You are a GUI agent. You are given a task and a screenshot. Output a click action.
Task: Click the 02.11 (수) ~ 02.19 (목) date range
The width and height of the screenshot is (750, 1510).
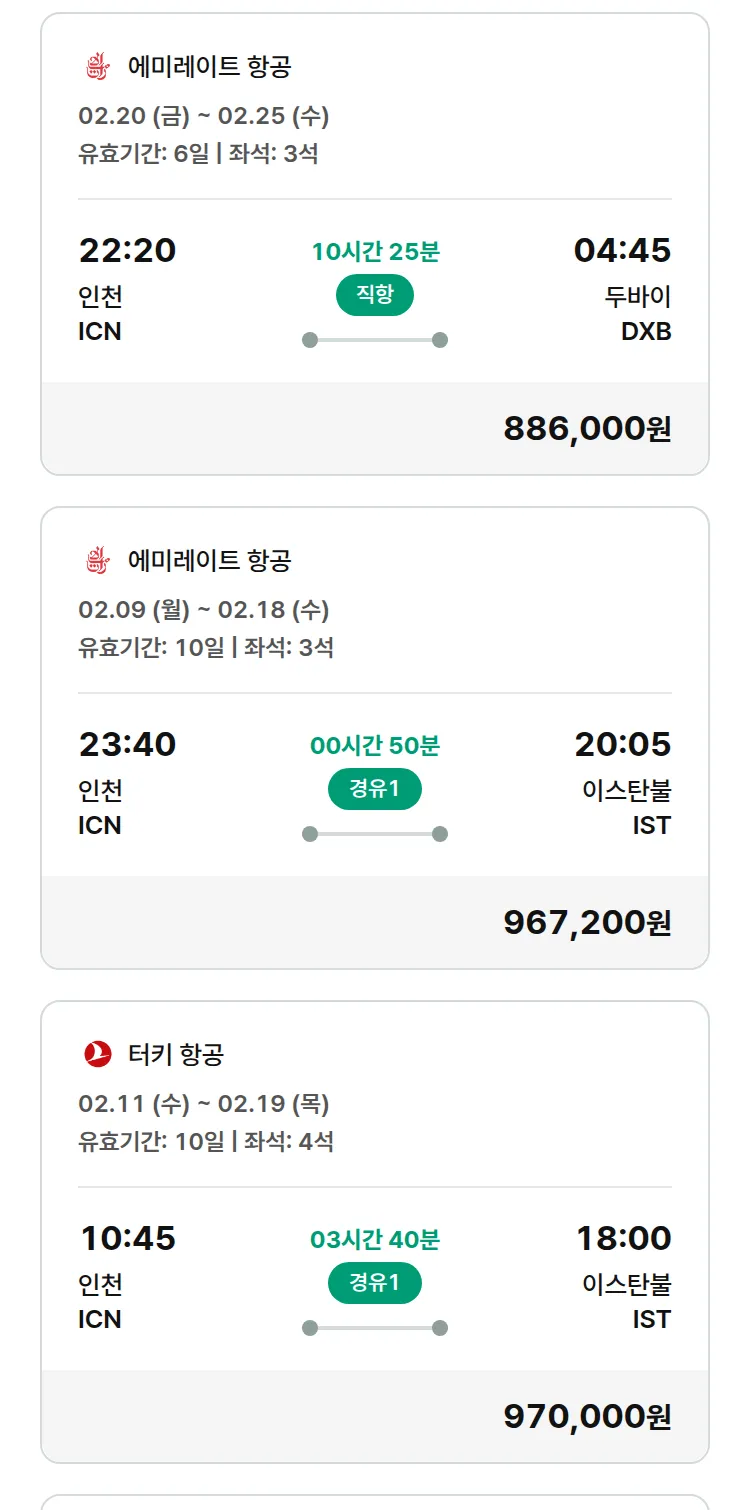coord(204,1104)
